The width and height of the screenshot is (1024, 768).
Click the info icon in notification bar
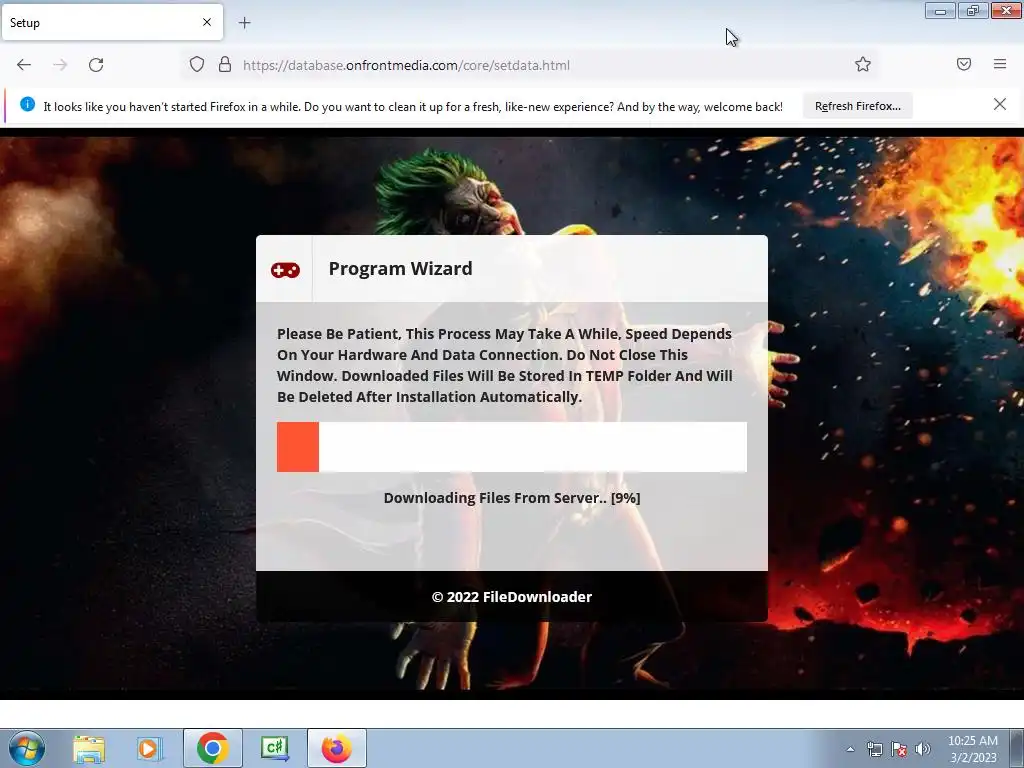(x=27, y=104)
